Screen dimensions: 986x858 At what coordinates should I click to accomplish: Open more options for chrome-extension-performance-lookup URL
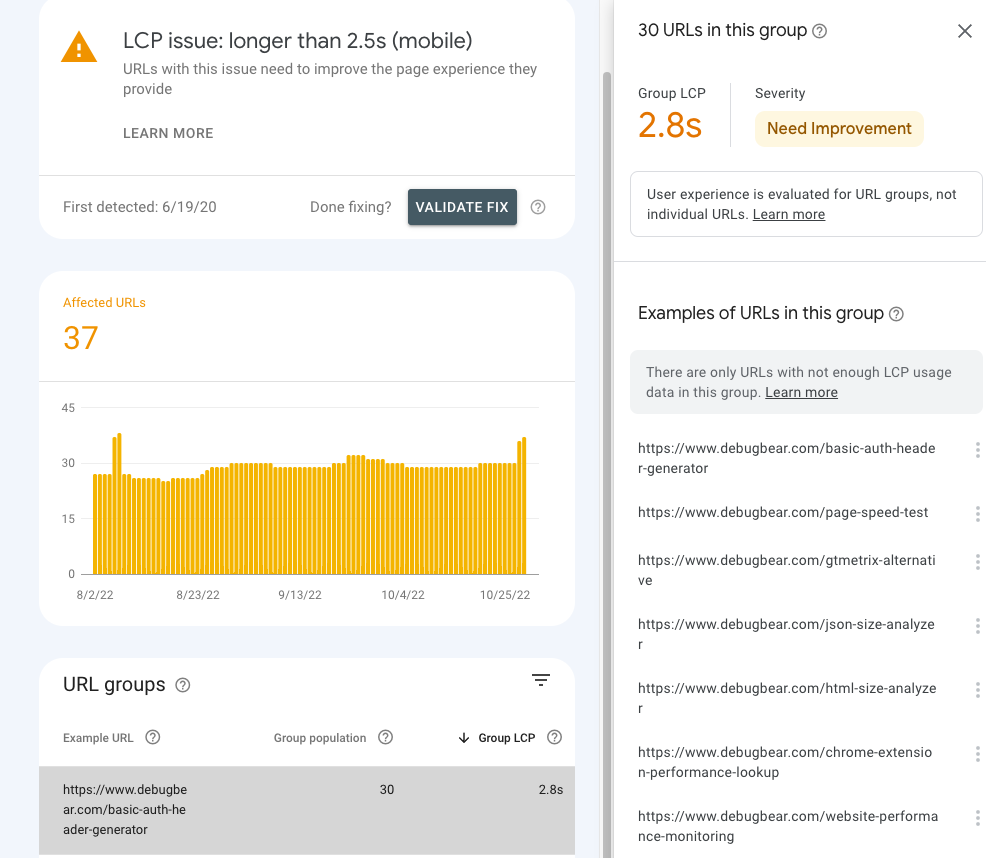[x=977, y=754]
